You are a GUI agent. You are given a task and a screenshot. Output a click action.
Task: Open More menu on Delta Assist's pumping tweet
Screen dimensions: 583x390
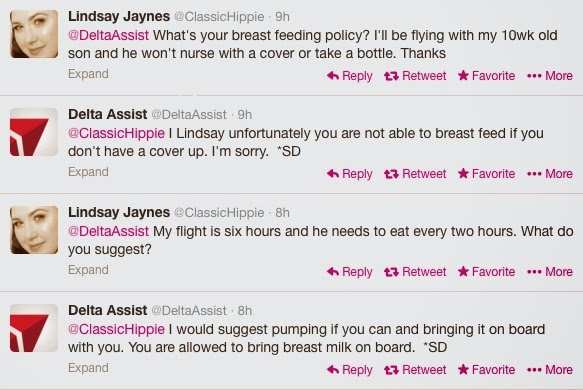click(x=550, y=370)
